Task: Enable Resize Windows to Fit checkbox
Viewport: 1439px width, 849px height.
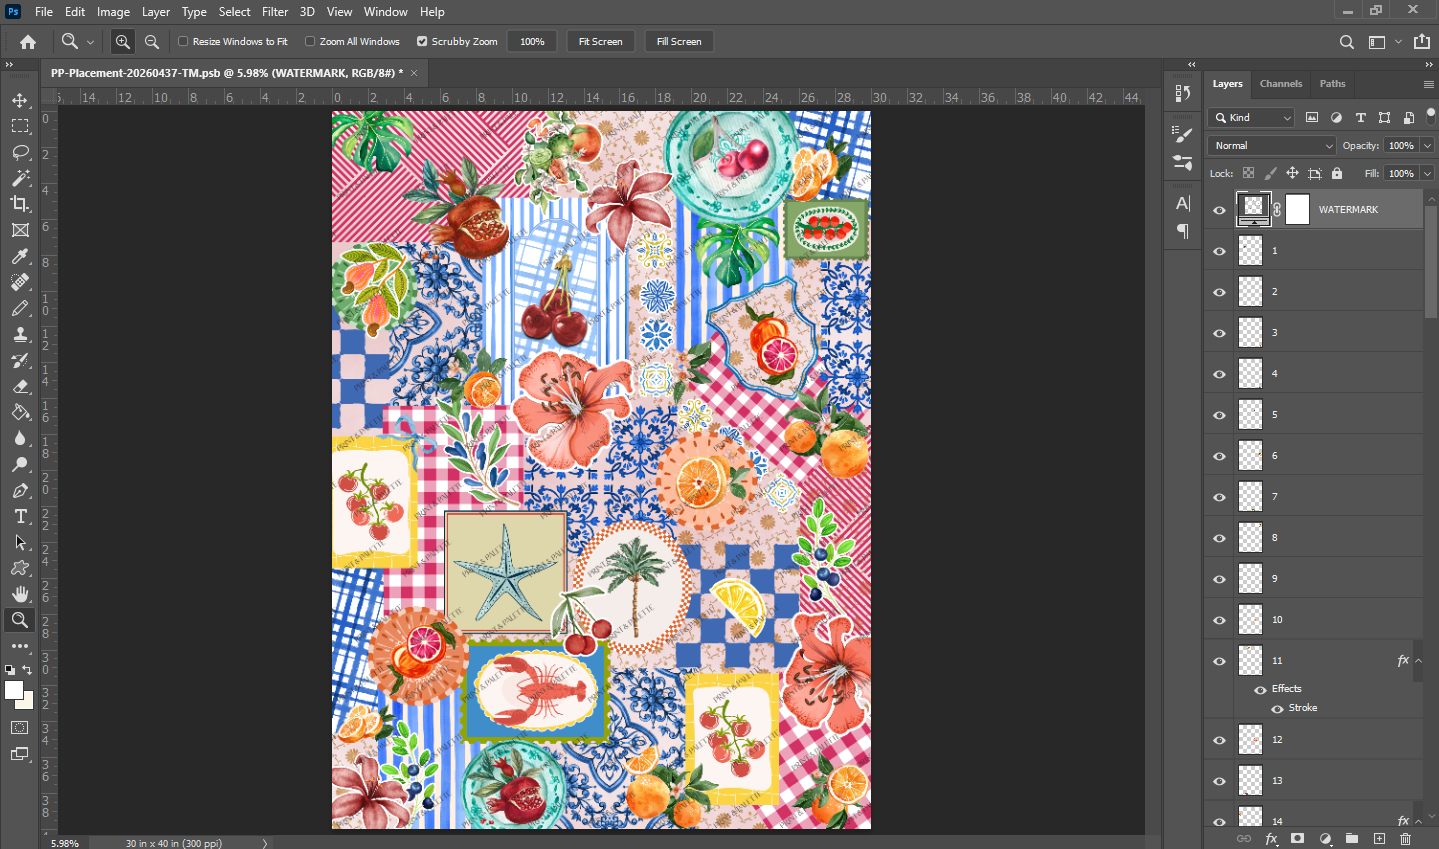Action: [x=183, y=42]
